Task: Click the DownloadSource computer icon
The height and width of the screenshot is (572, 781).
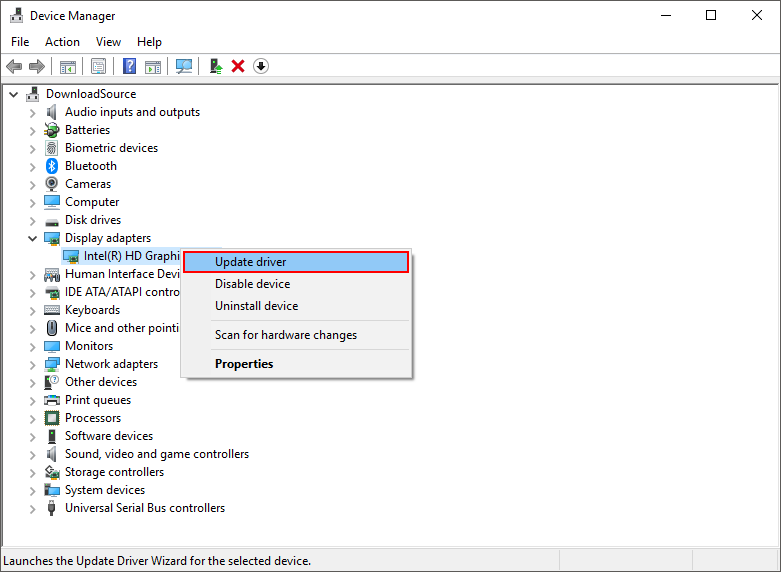Action: click(x=33, y=94)
